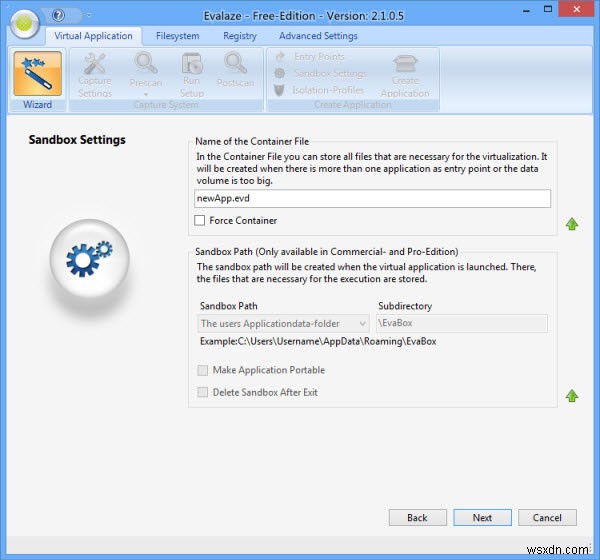Click the Back button
600x560 pixels.
click(x=417, y=518)
